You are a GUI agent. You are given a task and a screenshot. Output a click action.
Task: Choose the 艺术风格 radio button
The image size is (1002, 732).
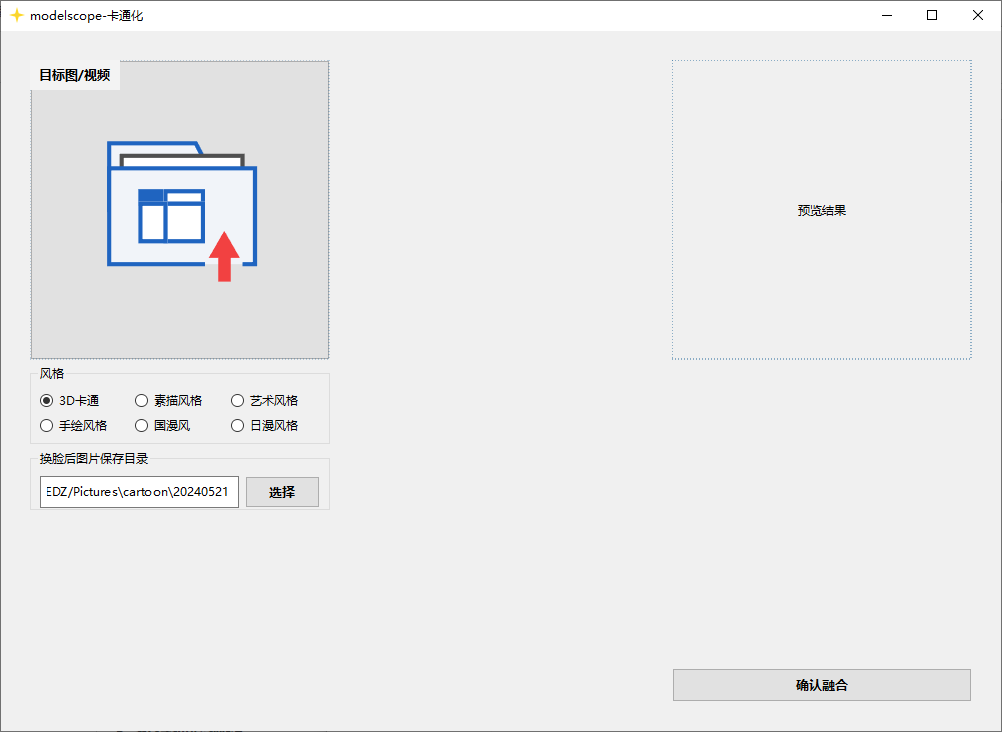pyautogui.click(x=265, y=401)
